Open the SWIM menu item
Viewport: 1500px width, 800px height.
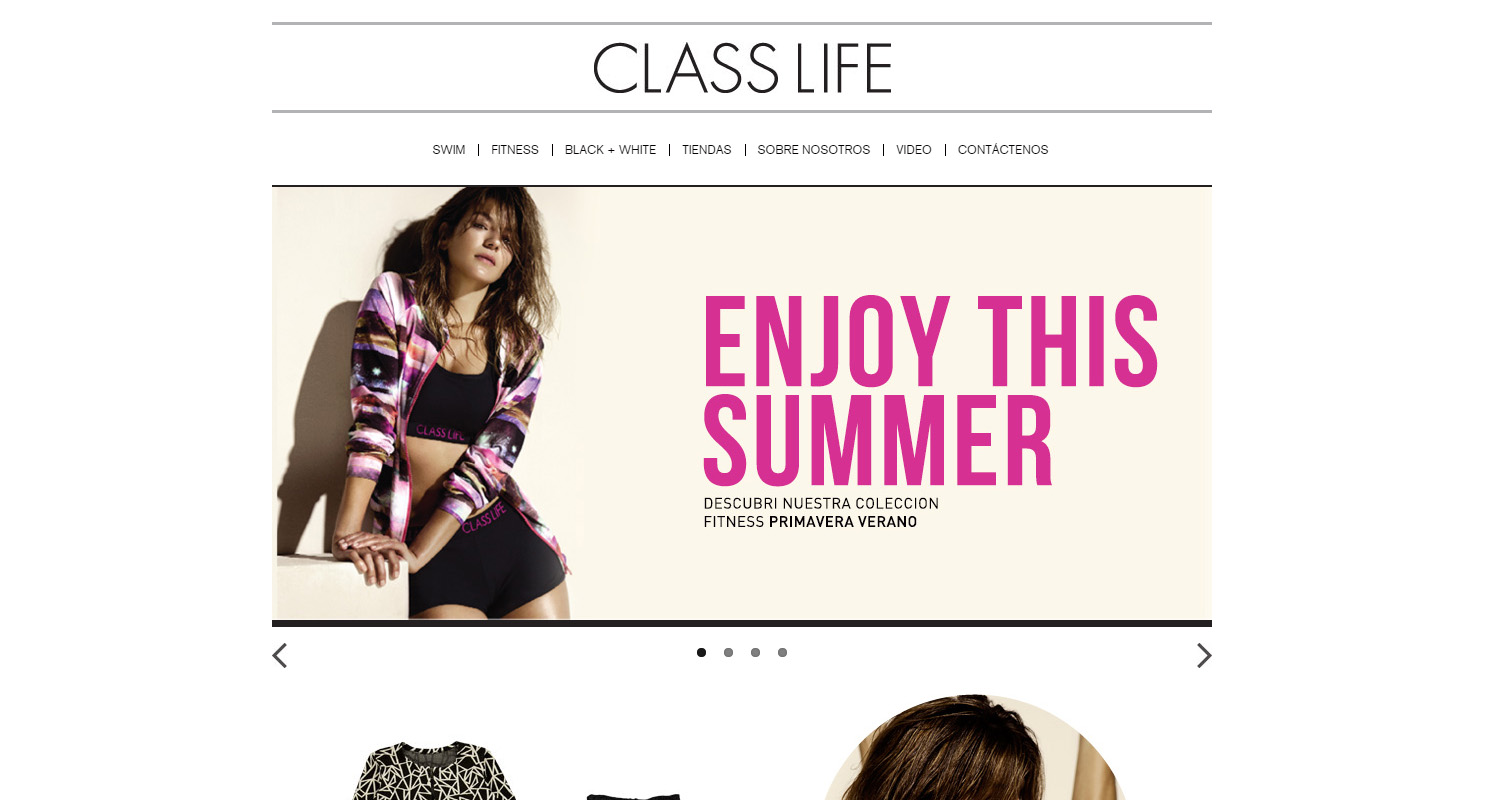pos(449,150)
